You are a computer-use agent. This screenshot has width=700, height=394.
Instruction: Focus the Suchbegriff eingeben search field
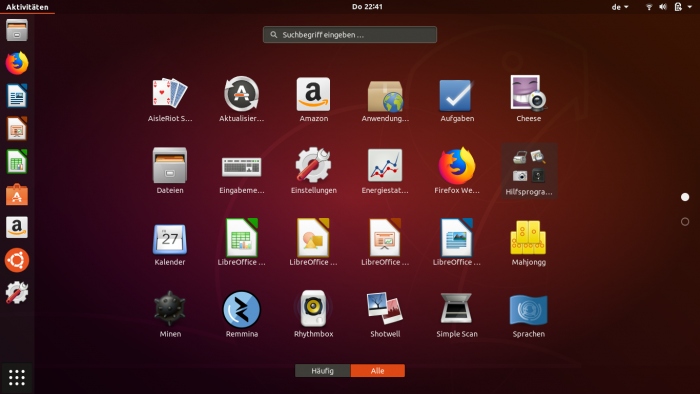pyautogui.click(x=350, y=35)
